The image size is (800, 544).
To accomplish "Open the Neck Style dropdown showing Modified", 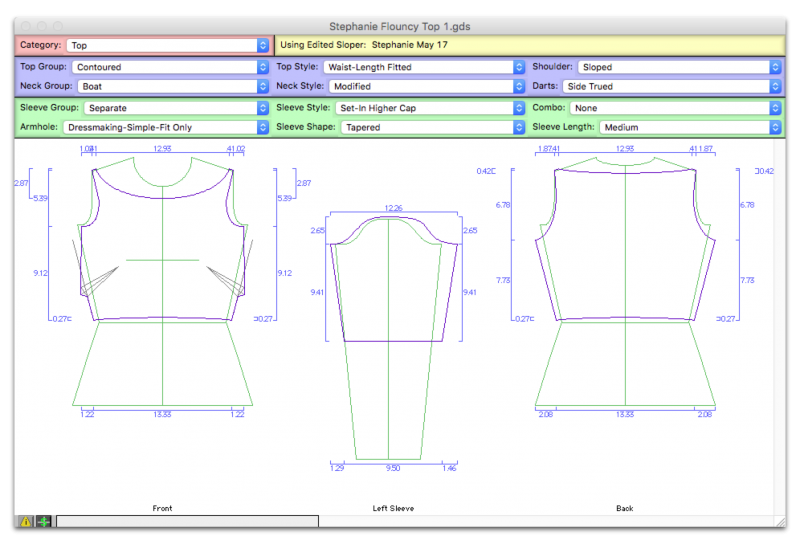I will click(x=427, y=86).
